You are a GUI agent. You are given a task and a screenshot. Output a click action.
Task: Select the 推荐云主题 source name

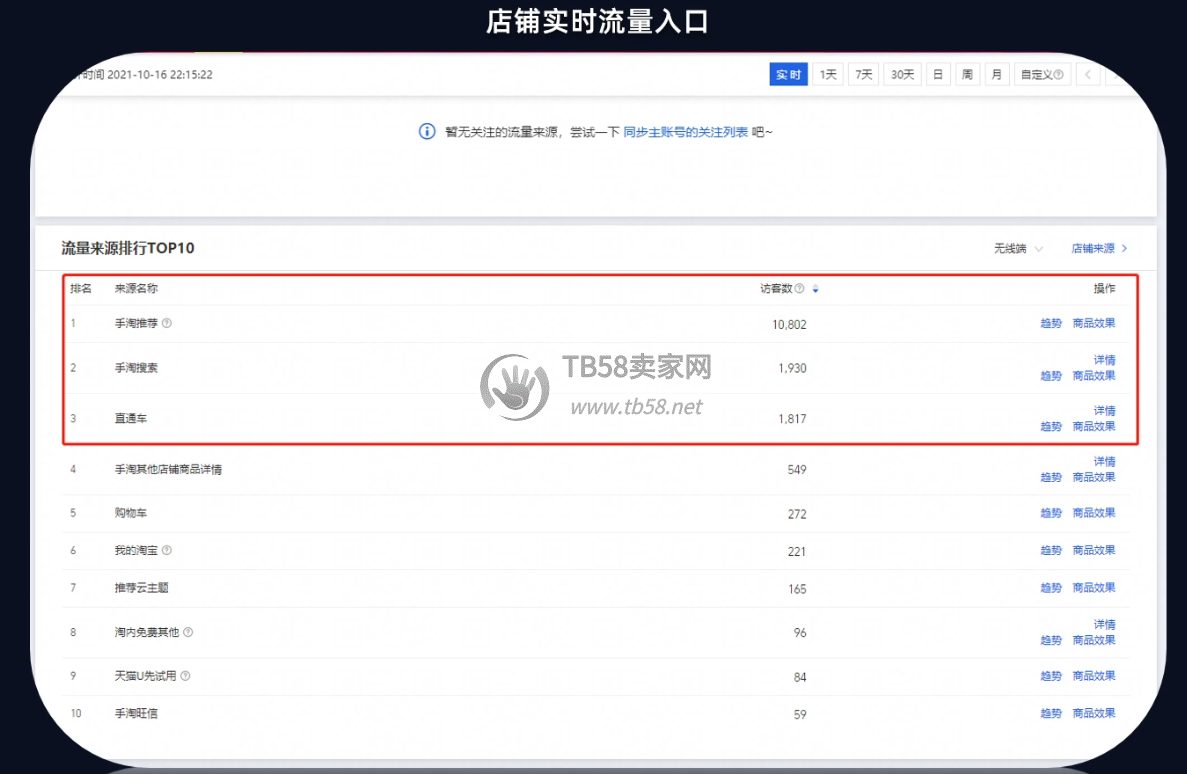142,588
